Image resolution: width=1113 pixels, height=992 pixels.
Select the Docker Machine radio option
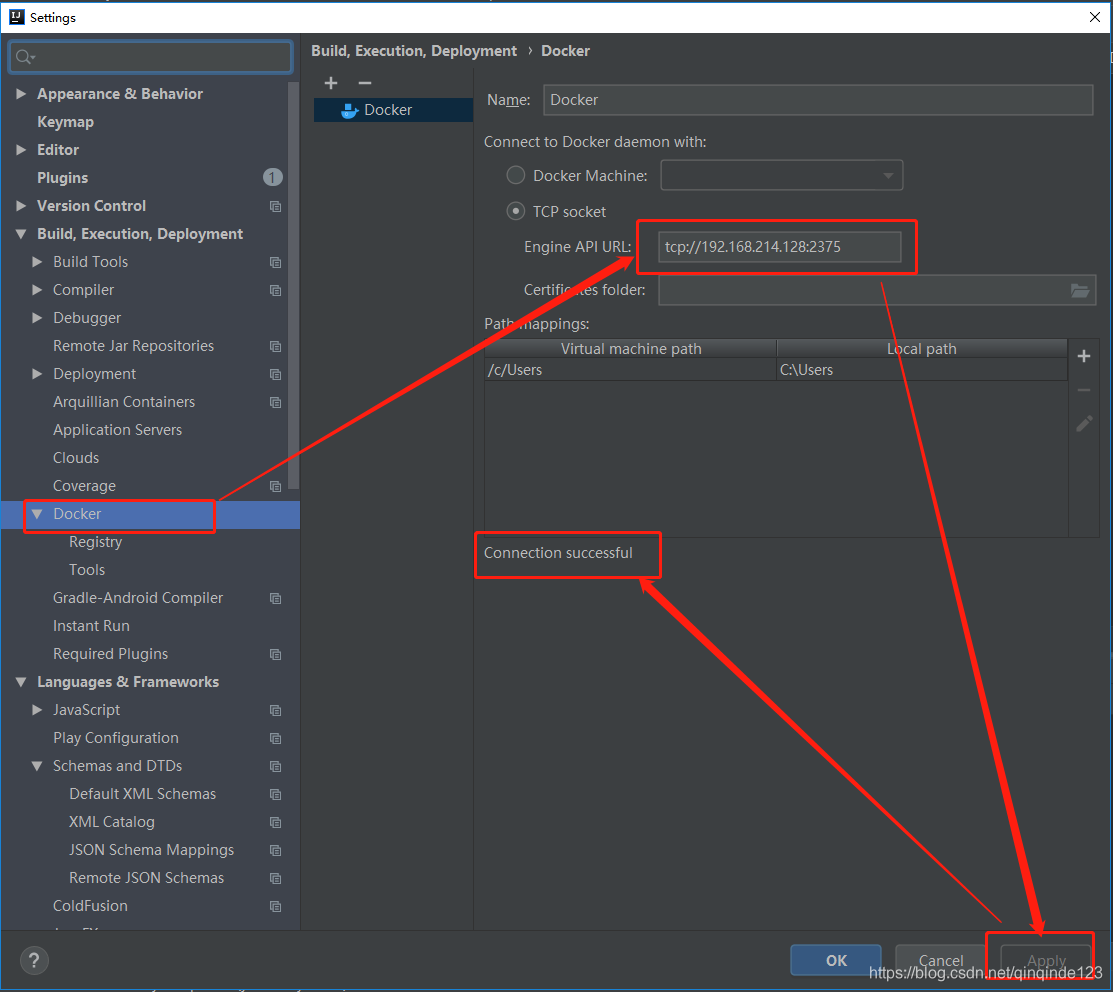pos(516,175)
